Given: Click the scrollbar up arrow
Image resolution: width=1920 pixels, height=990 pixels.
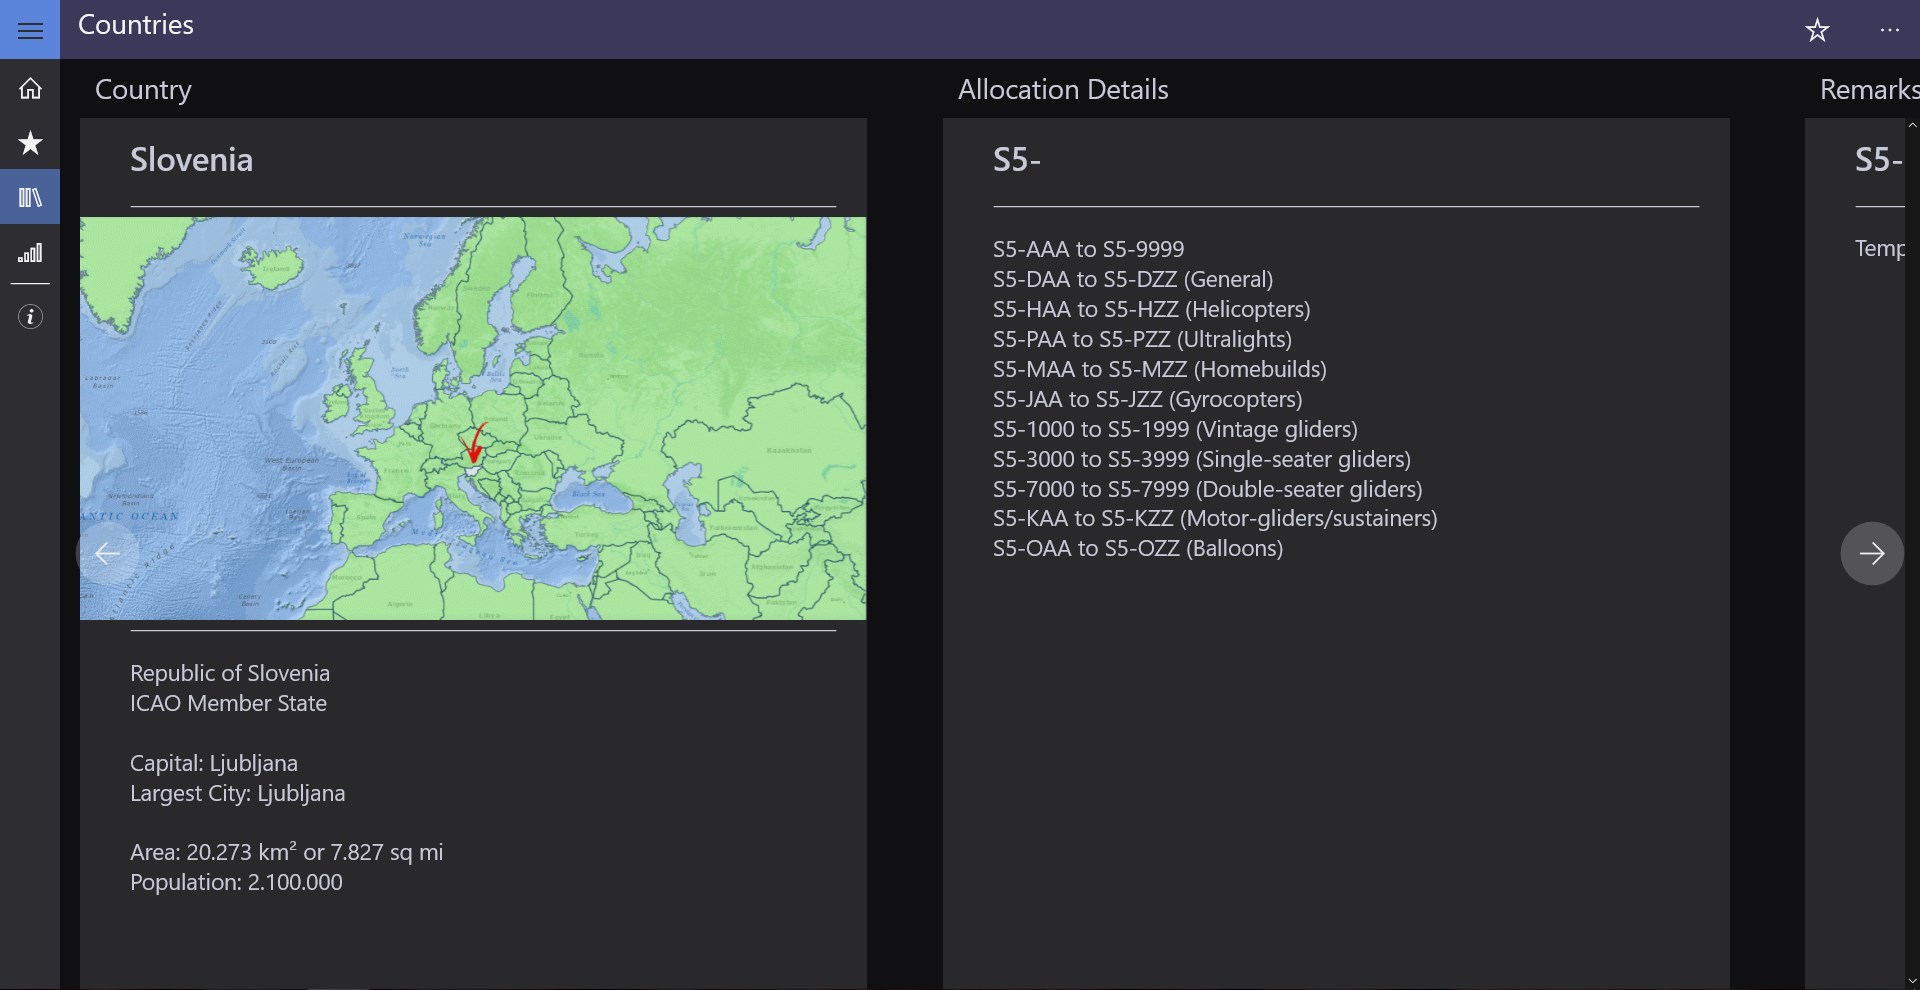Looking at the screenshot, I should [1912, 125].
